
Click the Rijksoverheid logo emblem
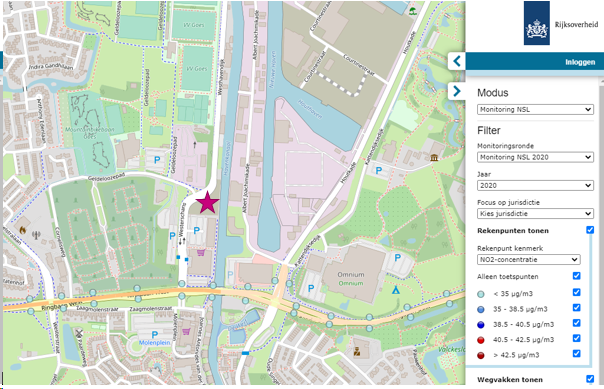click(537, 23)
